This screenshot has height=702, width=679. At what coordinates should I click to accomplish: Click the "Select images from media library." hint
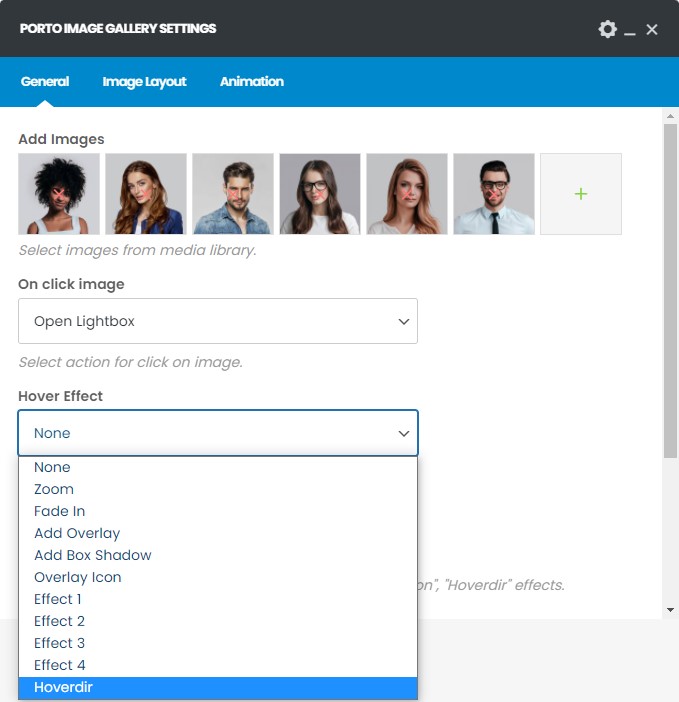tap(137, 250)
